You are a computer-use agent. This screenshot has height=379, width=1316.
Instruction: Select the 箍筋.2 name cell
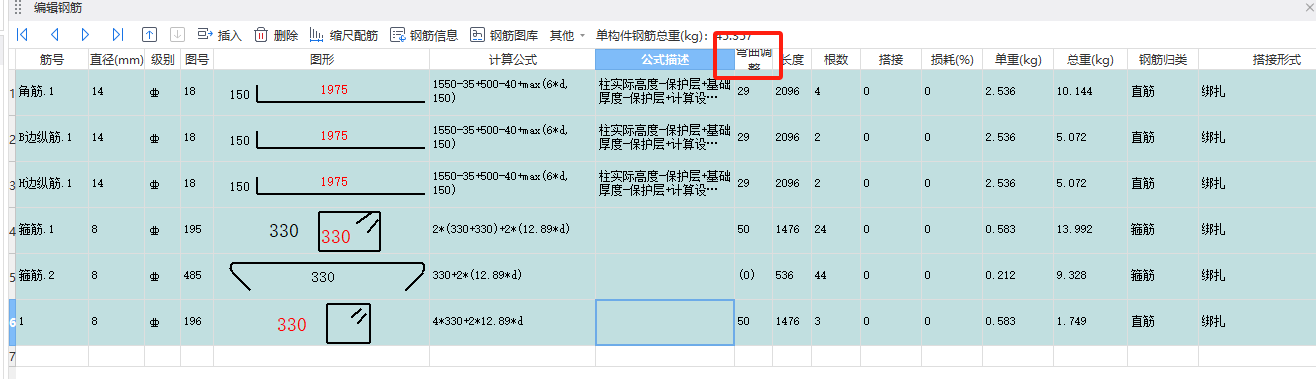[x=52, y=276]
